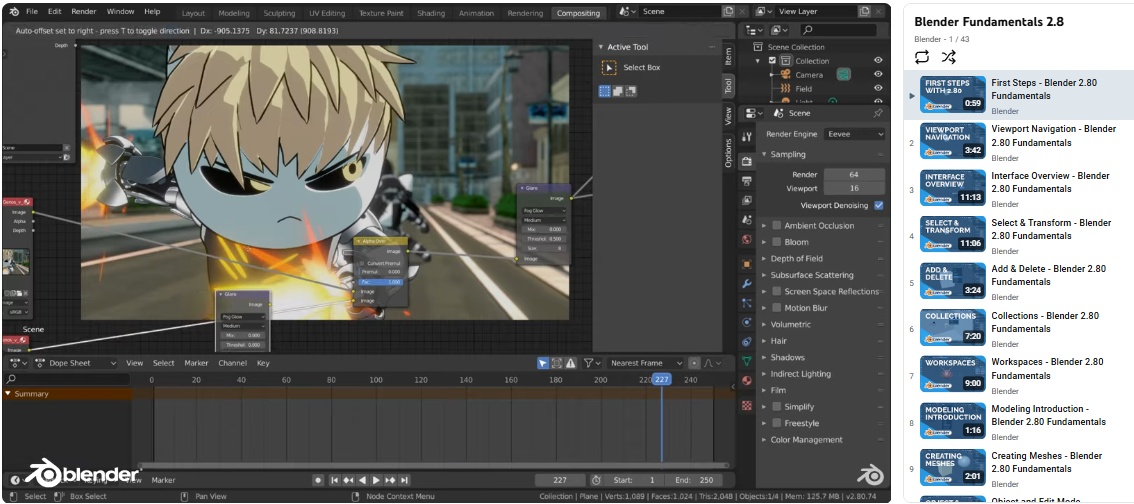
Task: Open the Active Tool and Workspace settings tab
Action: [747, 137]
